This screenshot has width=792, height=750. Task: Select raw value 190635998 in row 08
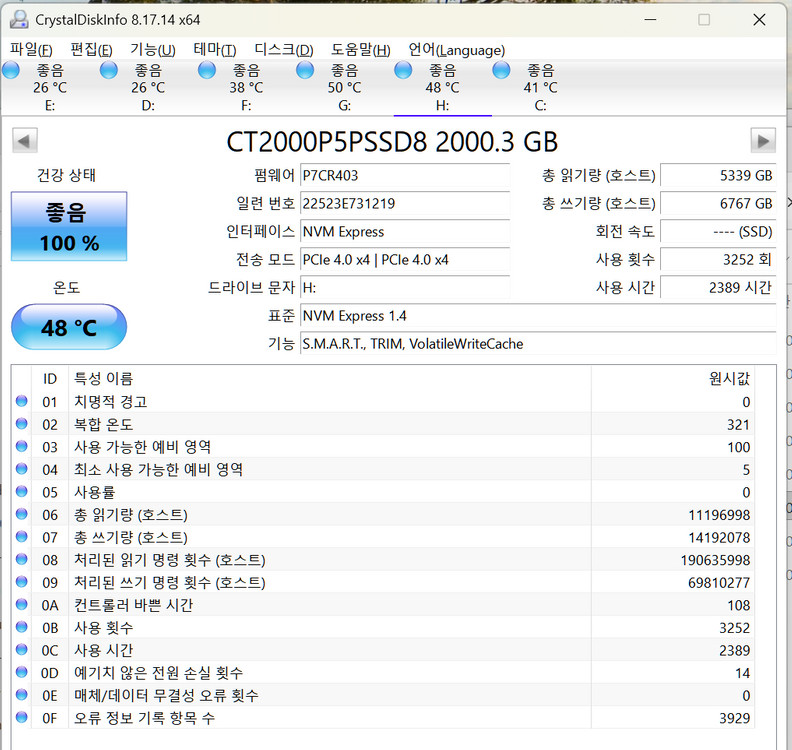pos(715,560)
